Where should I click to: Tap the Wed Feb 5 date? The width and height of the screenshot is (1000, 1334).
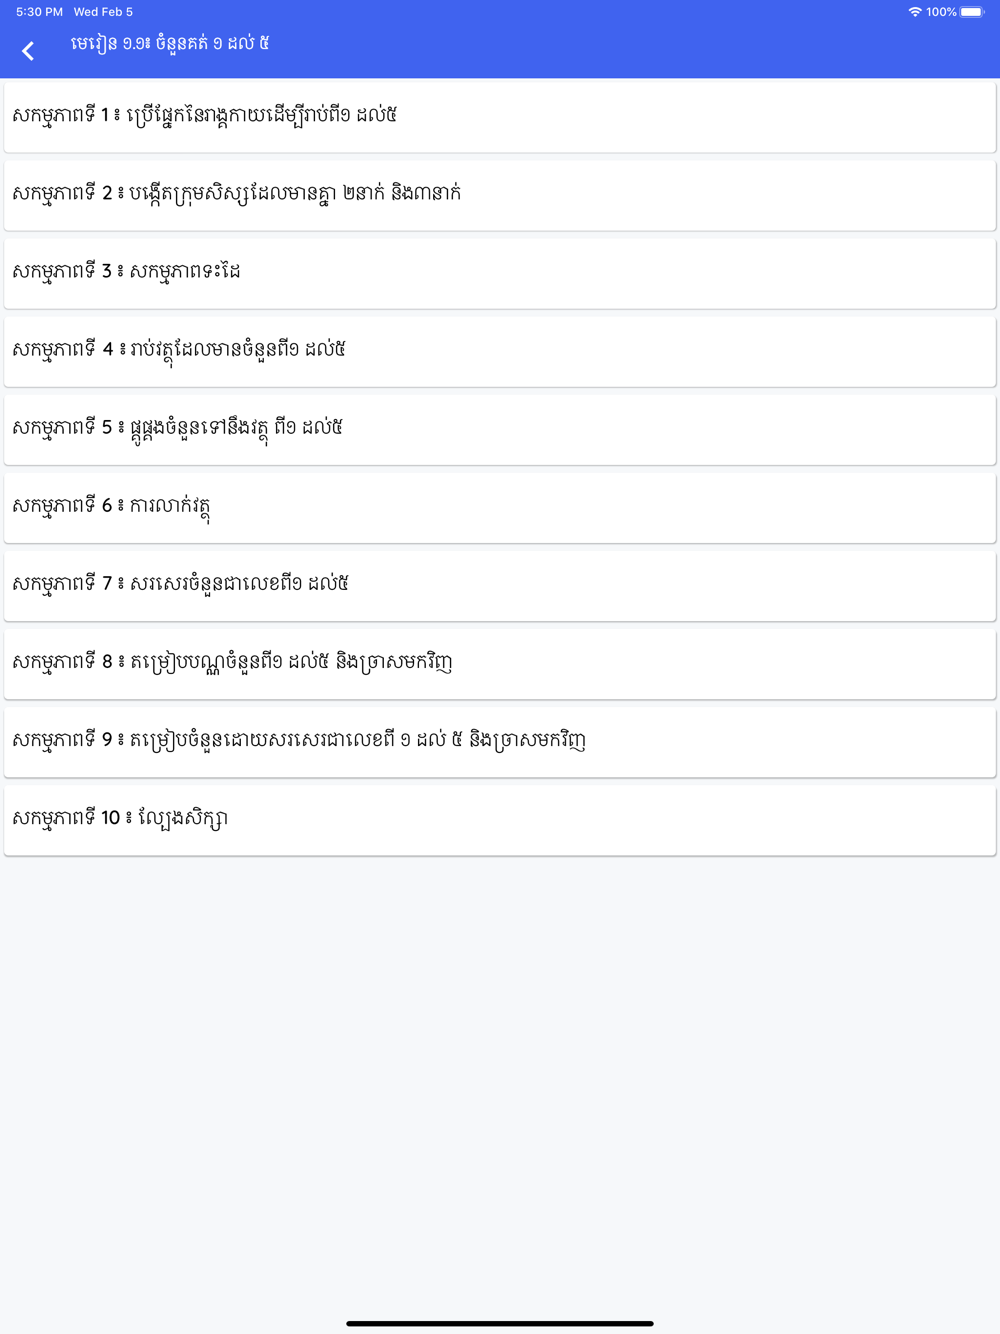pos(103,12)
